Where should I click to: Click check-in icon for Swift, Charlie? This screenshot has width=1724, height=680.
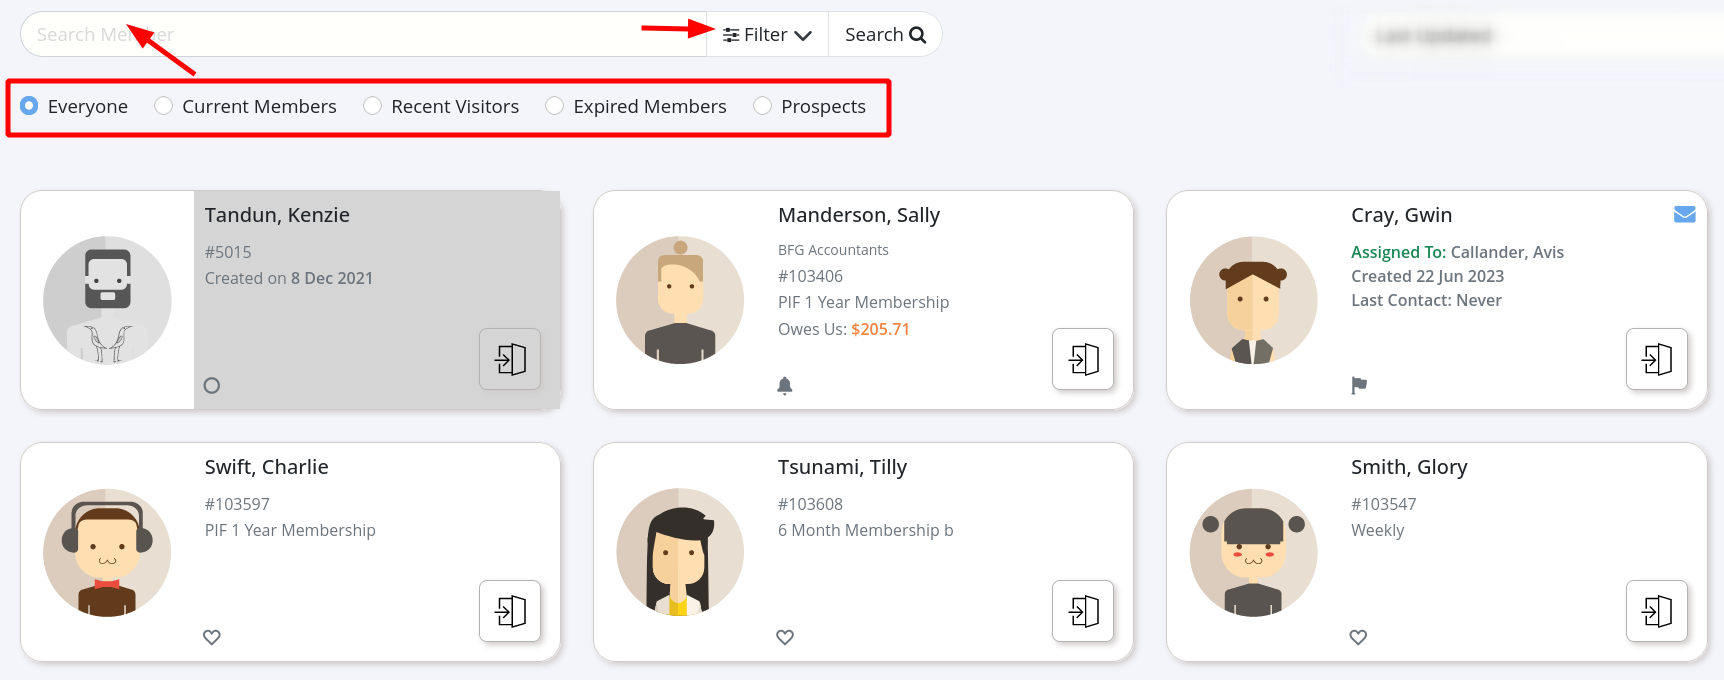(x=510, y=611)
